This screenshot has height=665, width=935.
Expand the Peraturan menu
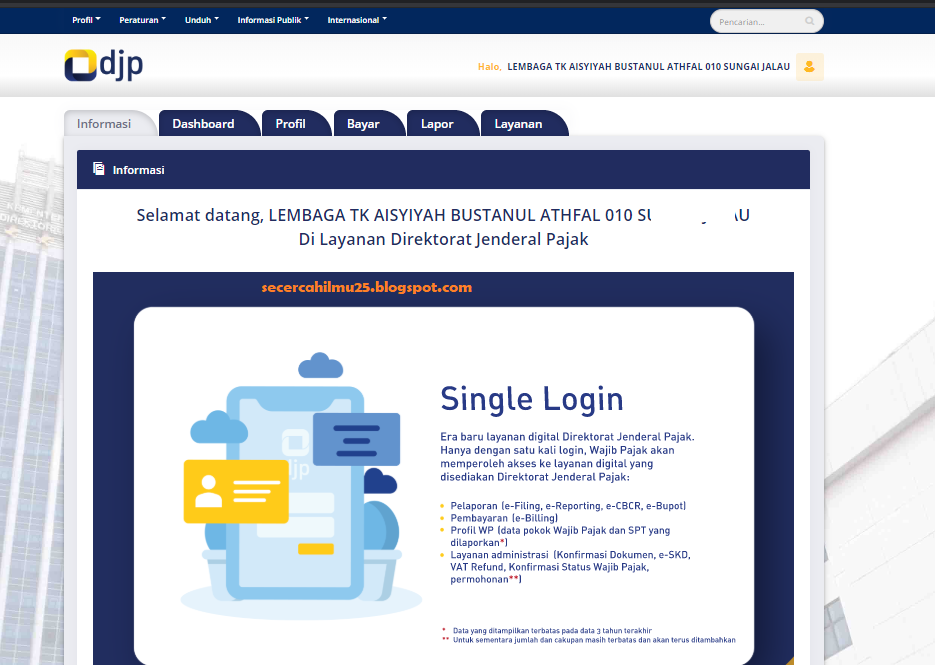pyautogui.click(x=142, y=18)
